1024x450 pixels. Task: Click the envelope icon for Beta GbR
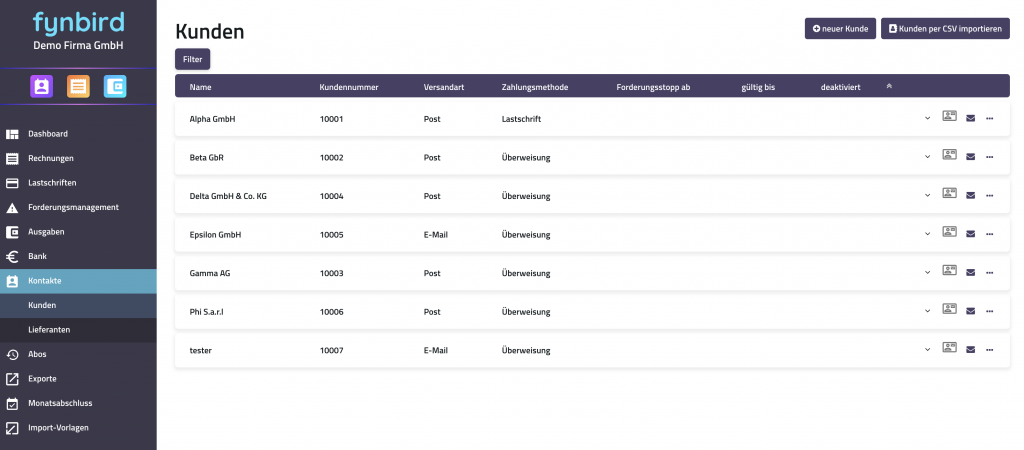pos(970,157)
